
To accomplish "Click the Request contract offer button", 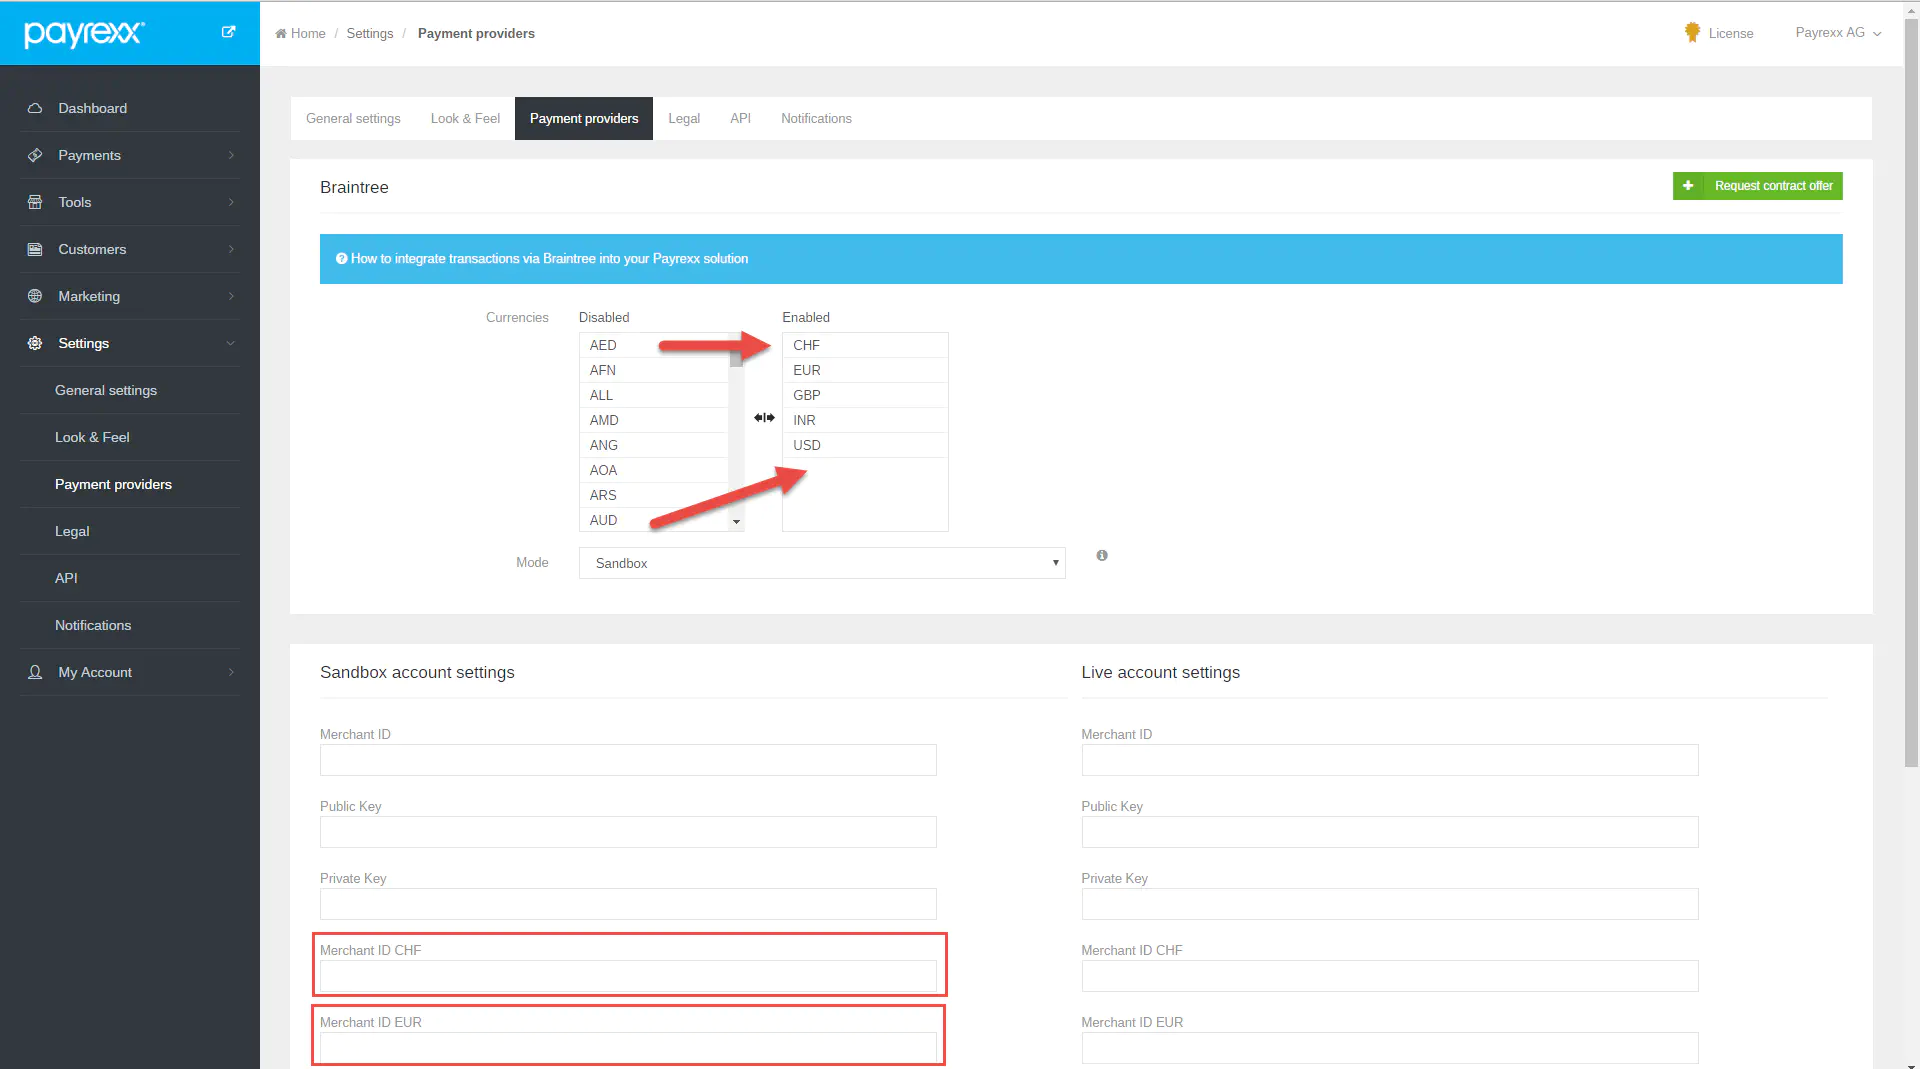I will 1757,186.
